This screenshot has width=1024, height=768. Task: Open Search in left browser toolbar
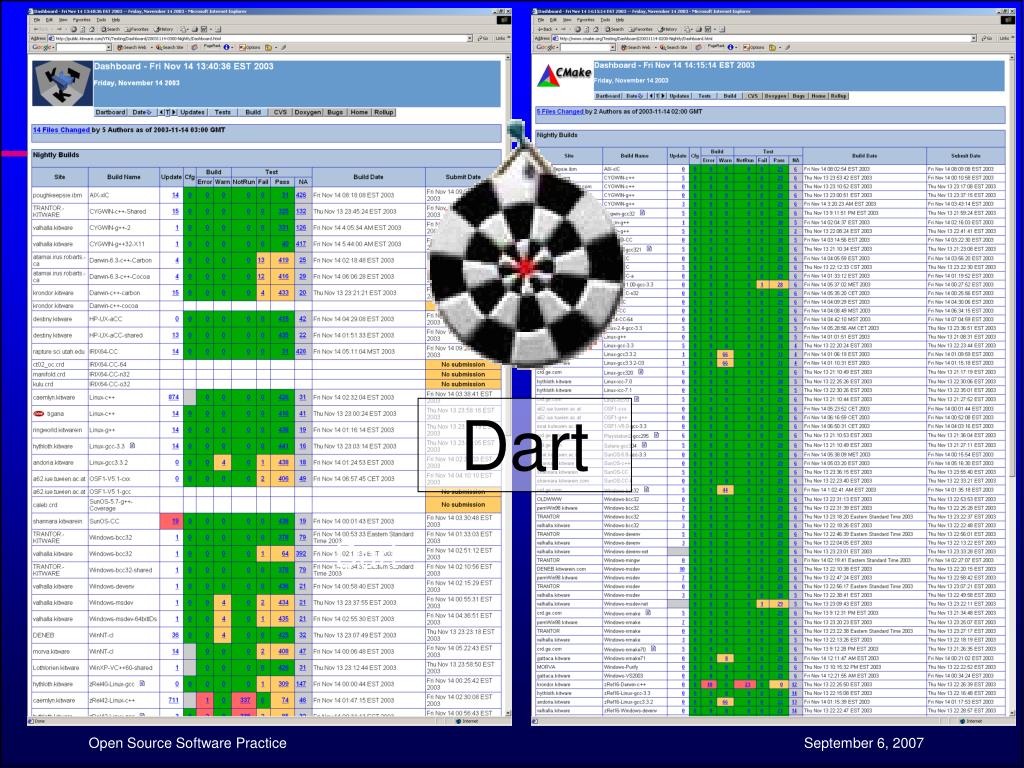tap(110, 29)
